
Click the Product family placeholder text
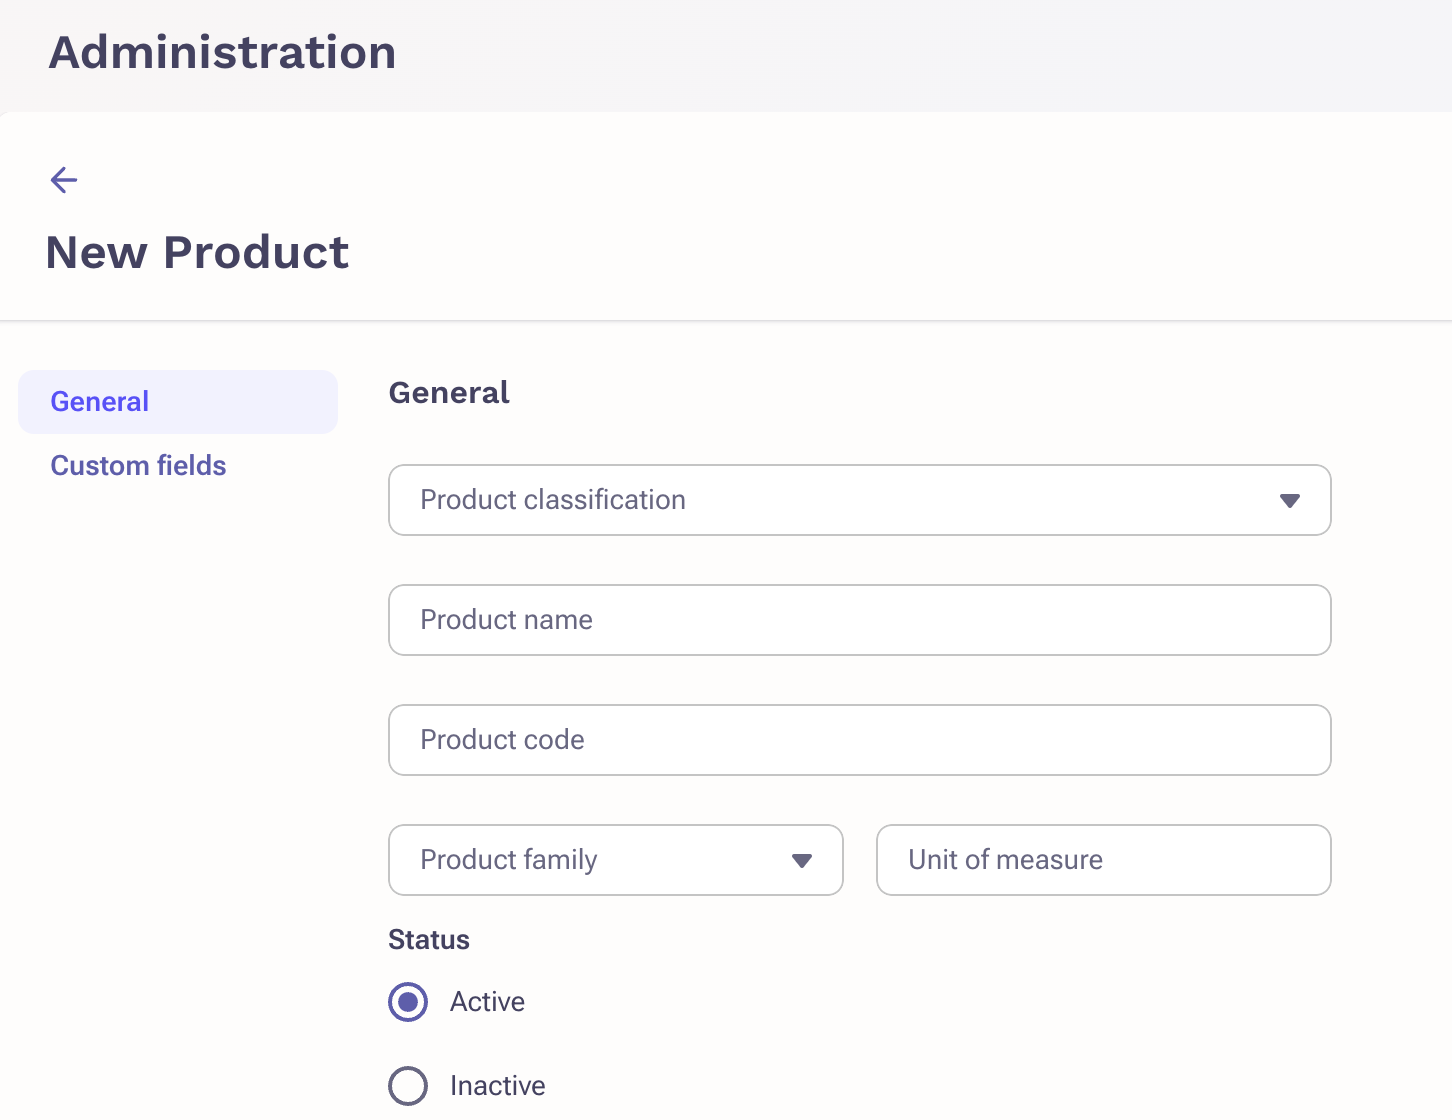coord(508,860)
